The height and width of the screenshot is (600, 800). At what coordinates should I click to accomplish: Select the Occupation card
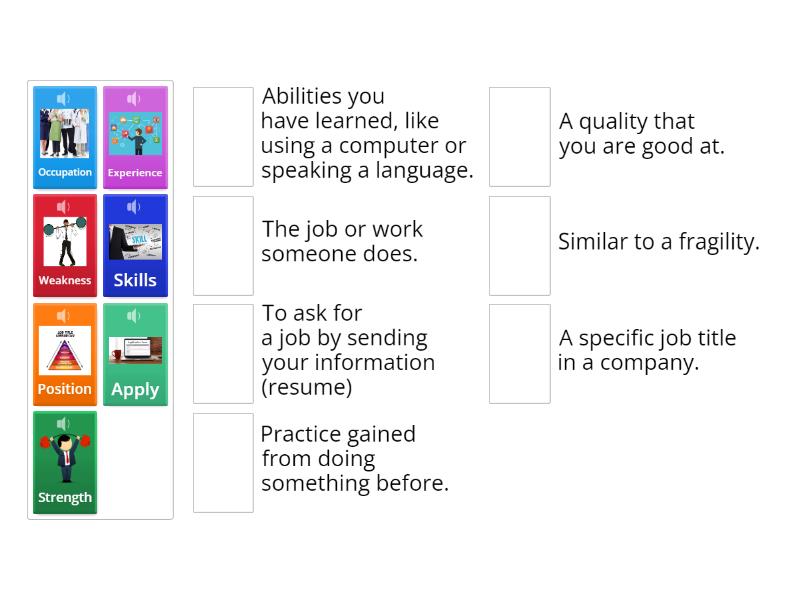[64, 140]
